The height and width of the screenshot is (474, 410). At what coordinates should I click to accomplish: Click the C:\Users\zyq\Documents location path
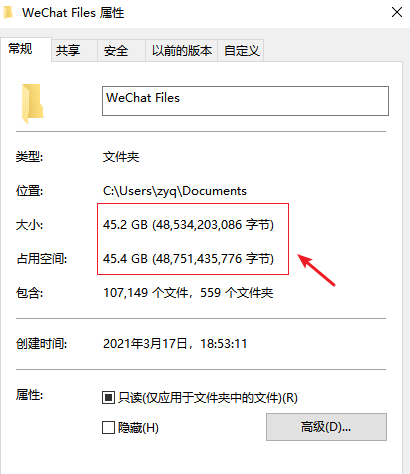click(175, 191)
